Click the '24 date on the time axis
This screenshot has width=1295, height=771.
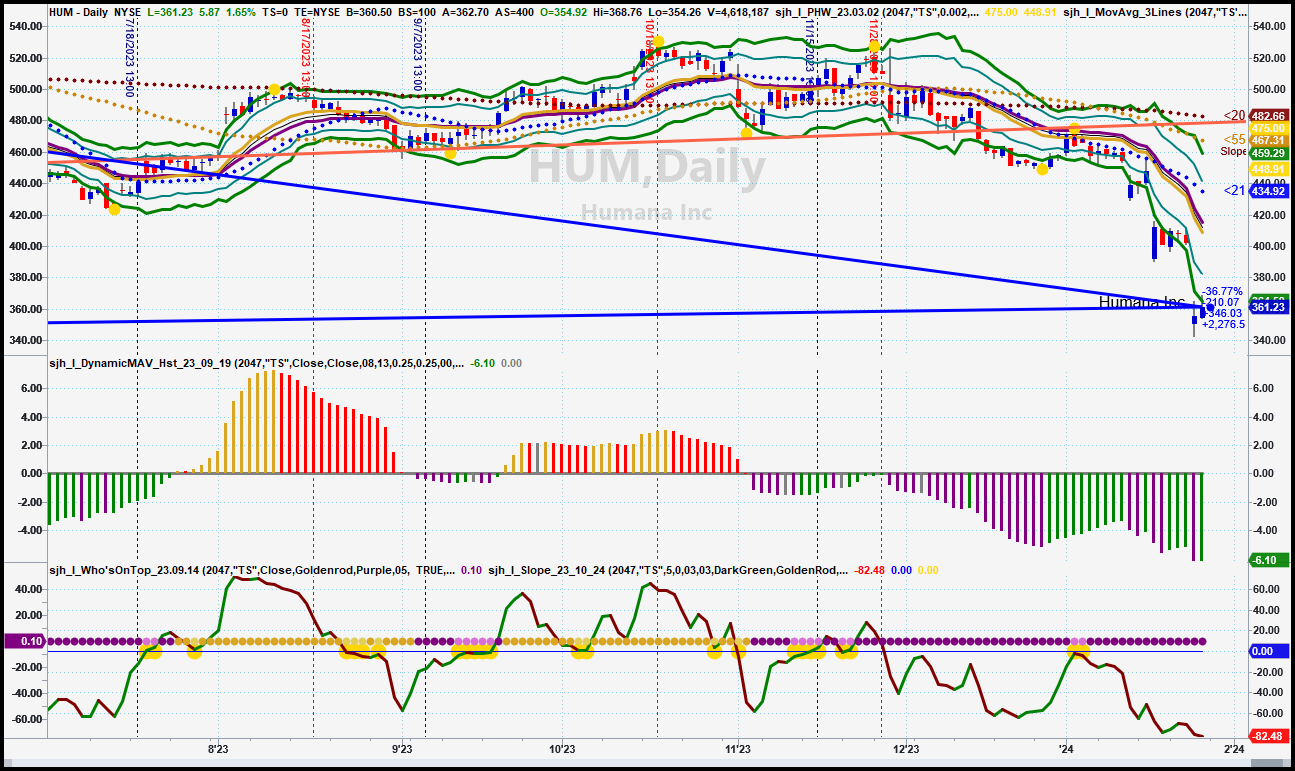[1066, 748]
